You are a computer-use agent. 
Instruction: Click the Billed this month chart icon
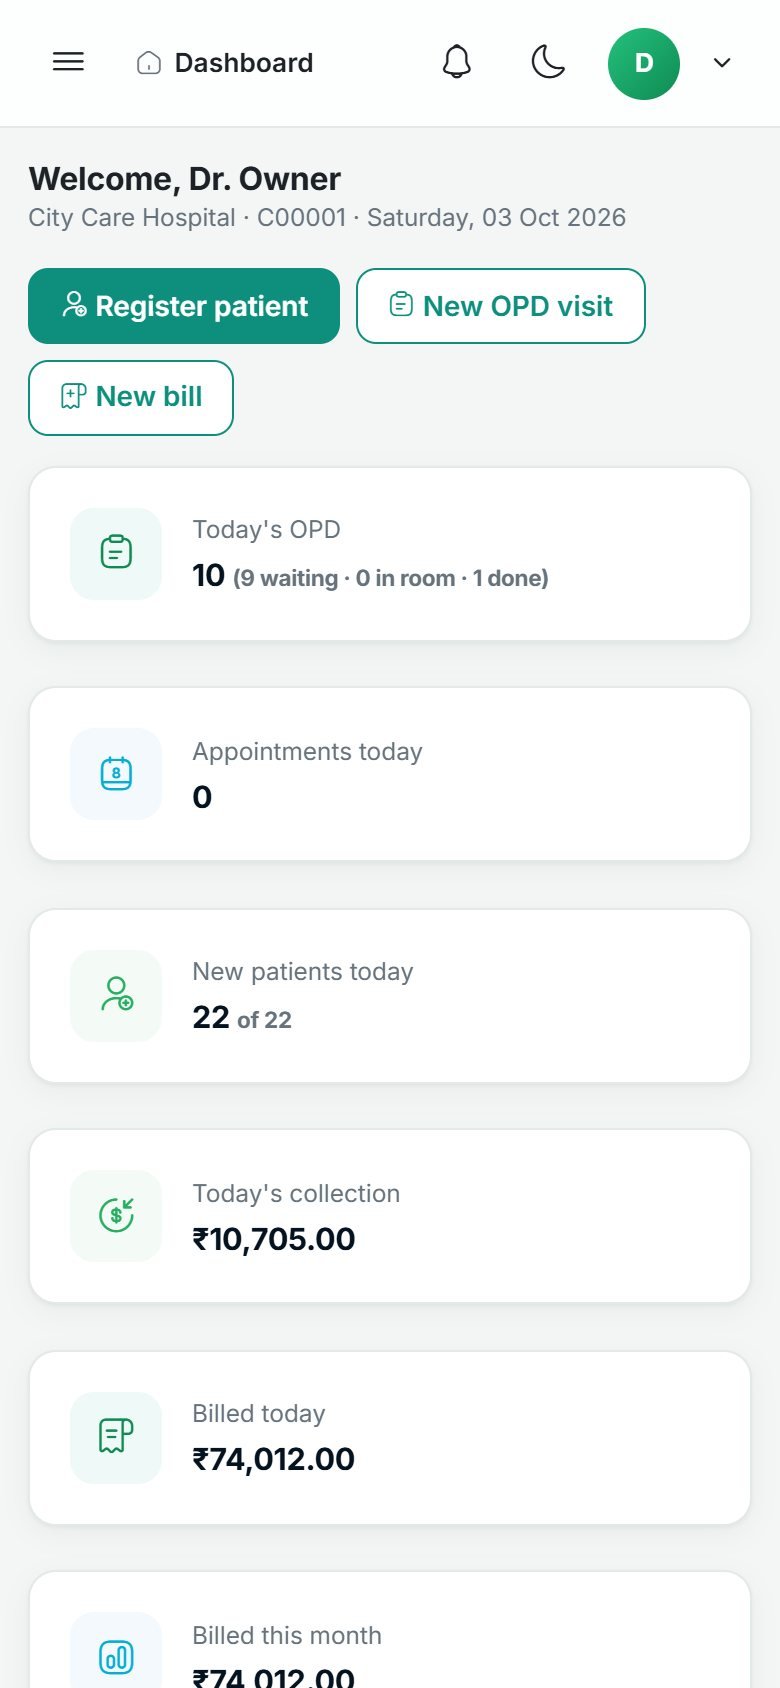coord(116,1657)
